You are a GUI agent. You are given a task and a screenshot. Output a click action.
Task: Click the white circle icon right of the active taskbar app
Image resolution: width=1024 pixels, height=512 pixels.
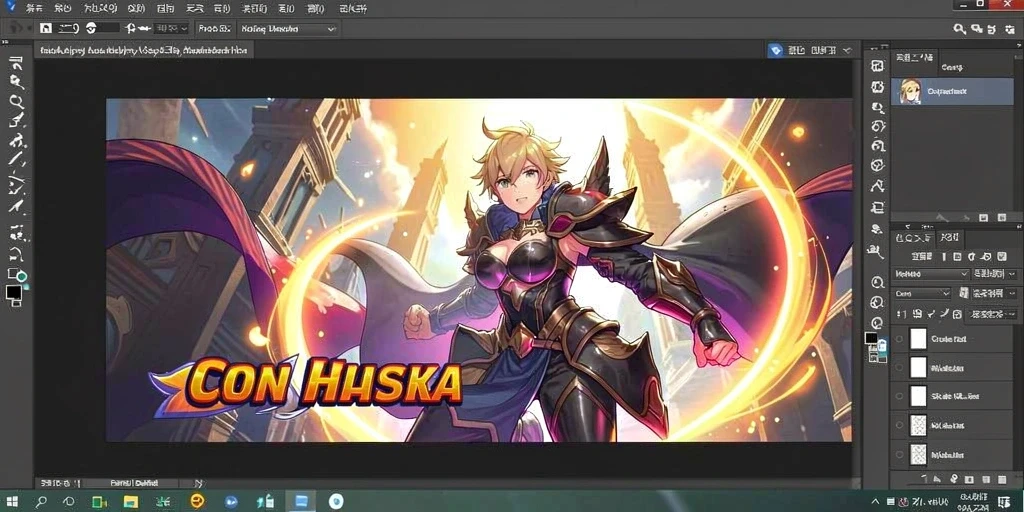(336, 502)
